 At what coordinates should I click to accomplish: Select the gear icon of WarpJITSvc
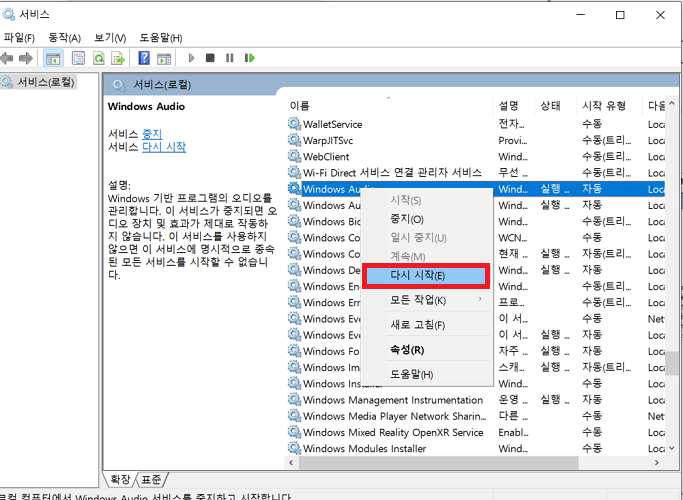point(294,140)
